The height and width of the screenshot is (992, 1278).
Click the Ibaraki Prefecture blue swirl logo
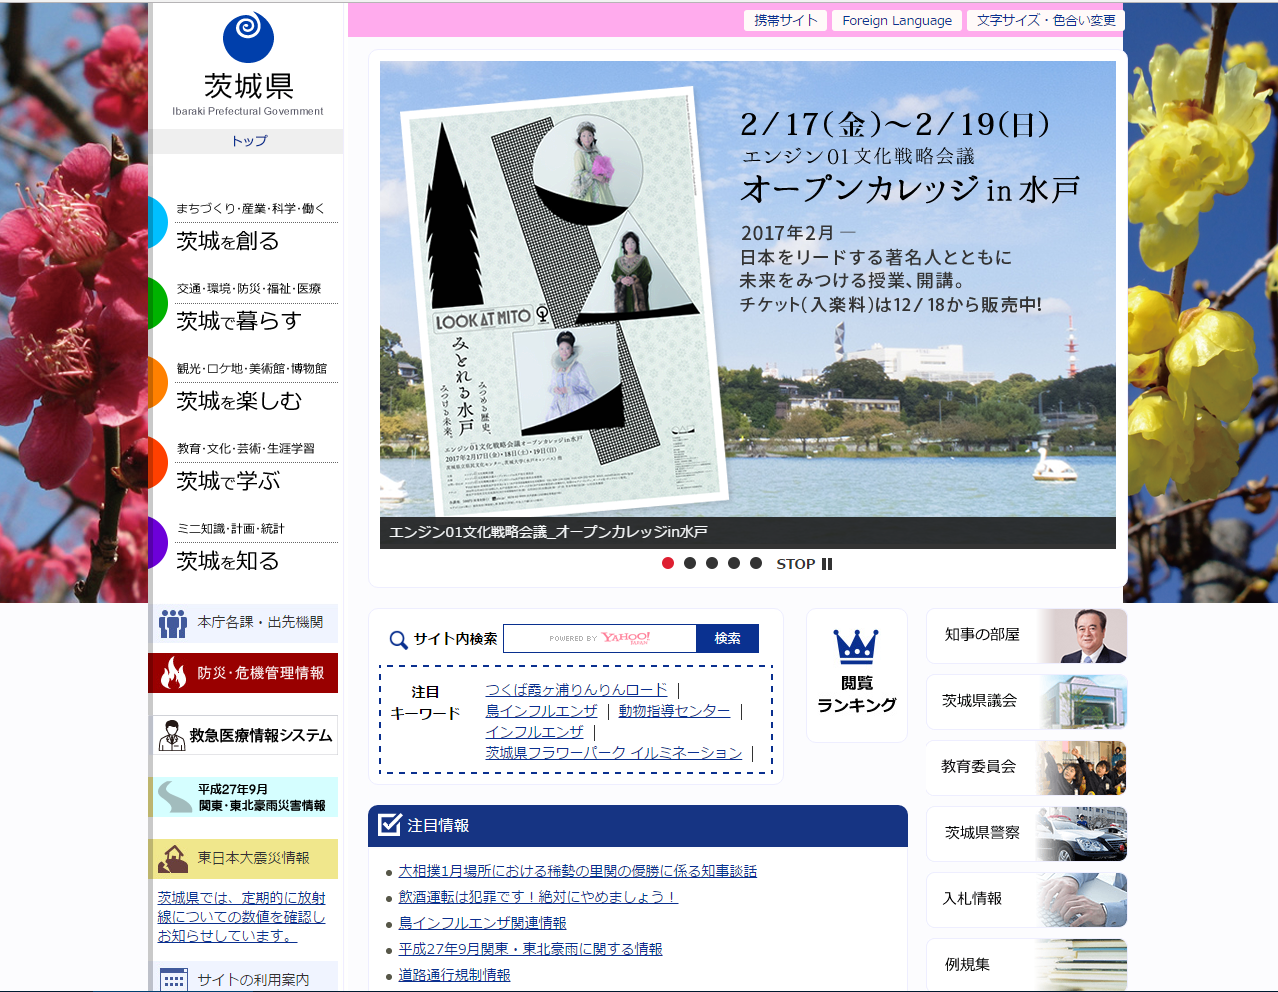248,38
